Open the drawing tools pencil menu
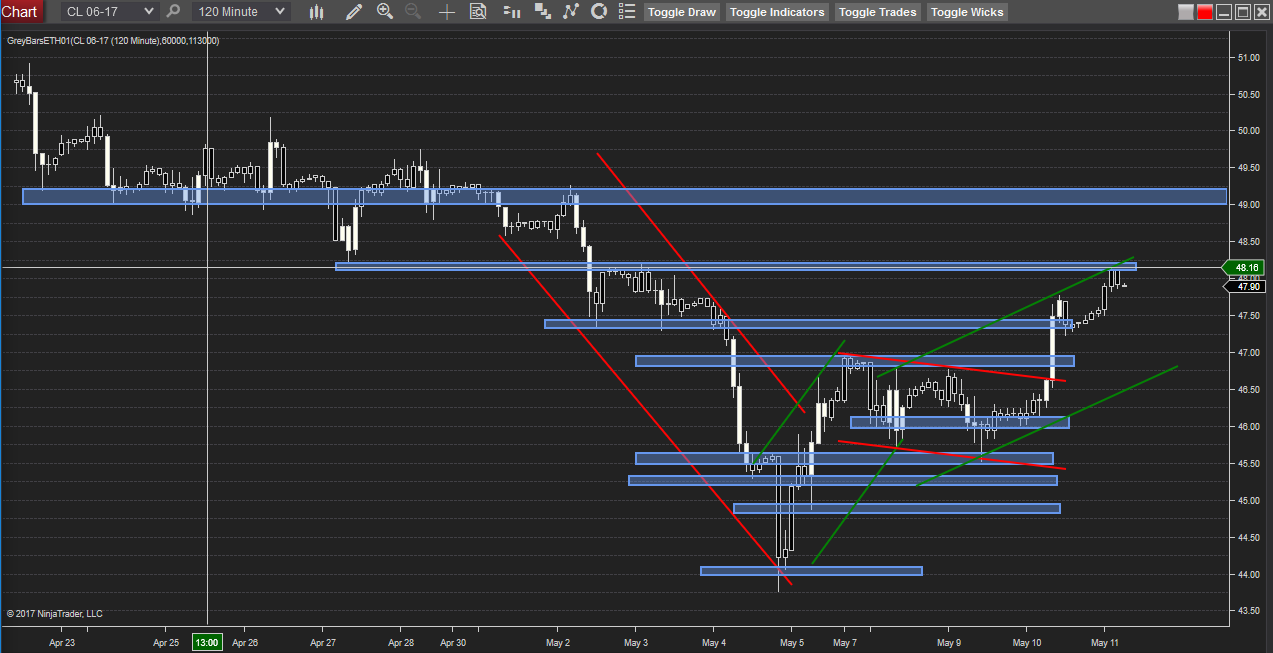Image resolution: width=1273 pixels, height=653 pixels. [x=353, y=12]
